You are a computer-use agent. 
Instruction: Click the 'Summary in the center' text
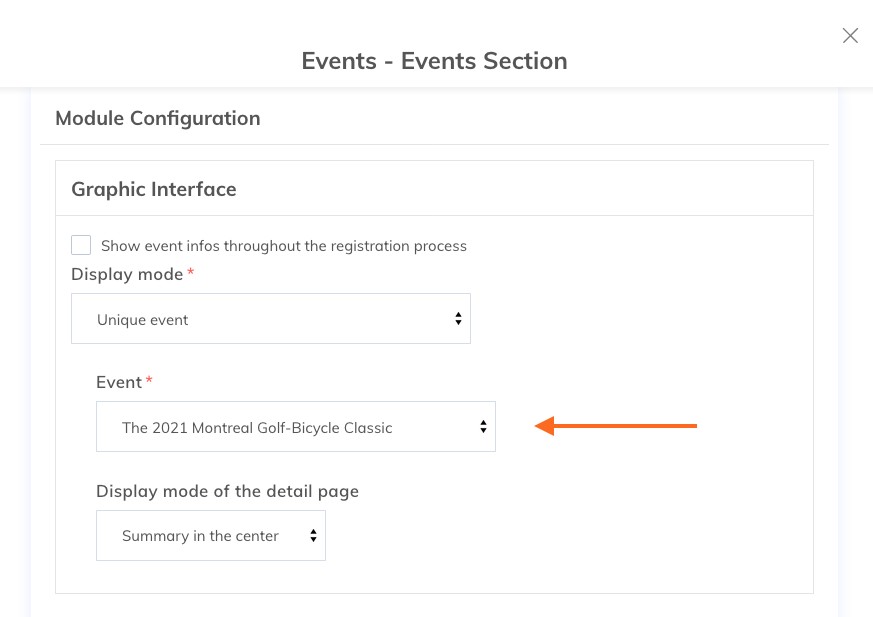200,536
